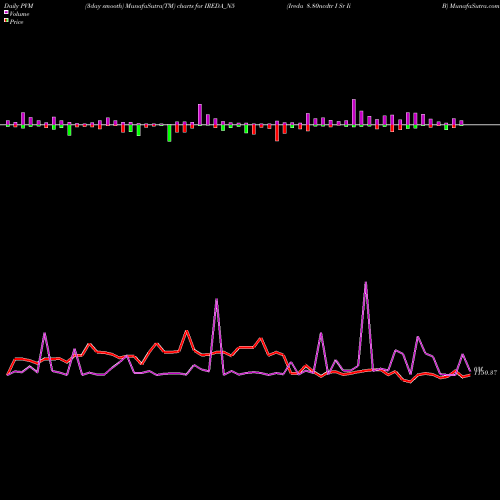This screenshot has height=500, width=500.
Task: Click the tallest magenta volume bar
Action: tap(354, 112)
